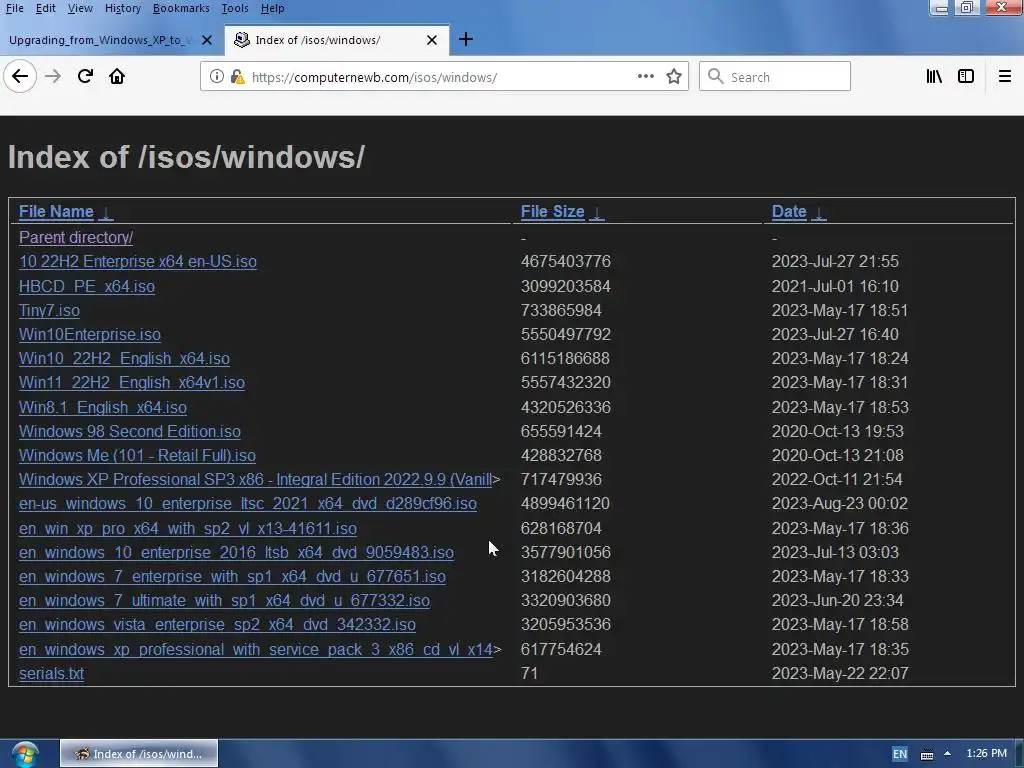1024x768 pixels.
Task: Click the 1:26 PM taskbar clock
Action: coord(986,753)
